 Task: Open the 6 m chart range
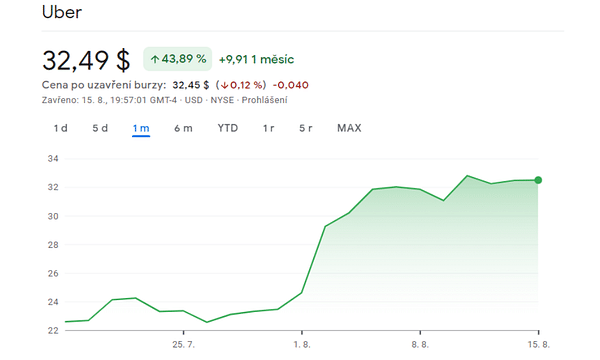(x=183, y=128)
